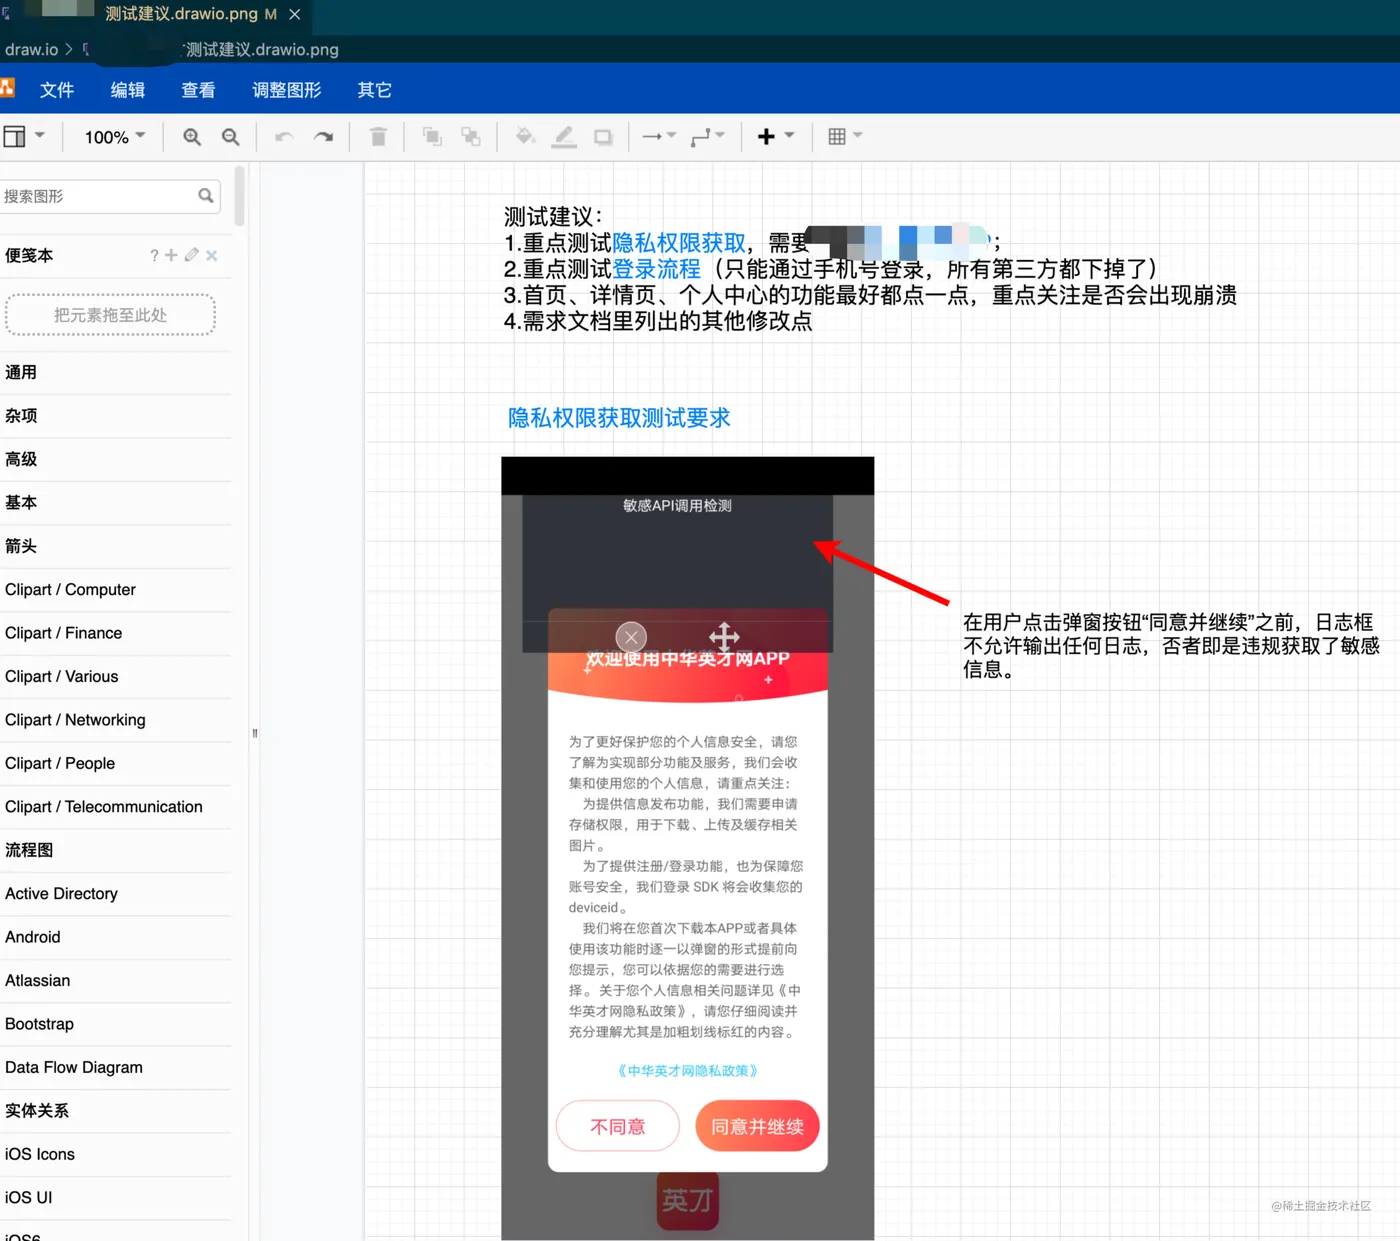This screenshot has width=1400, height=1241.
Task: Open the 调整图形 menu
Action: point(287,90)
